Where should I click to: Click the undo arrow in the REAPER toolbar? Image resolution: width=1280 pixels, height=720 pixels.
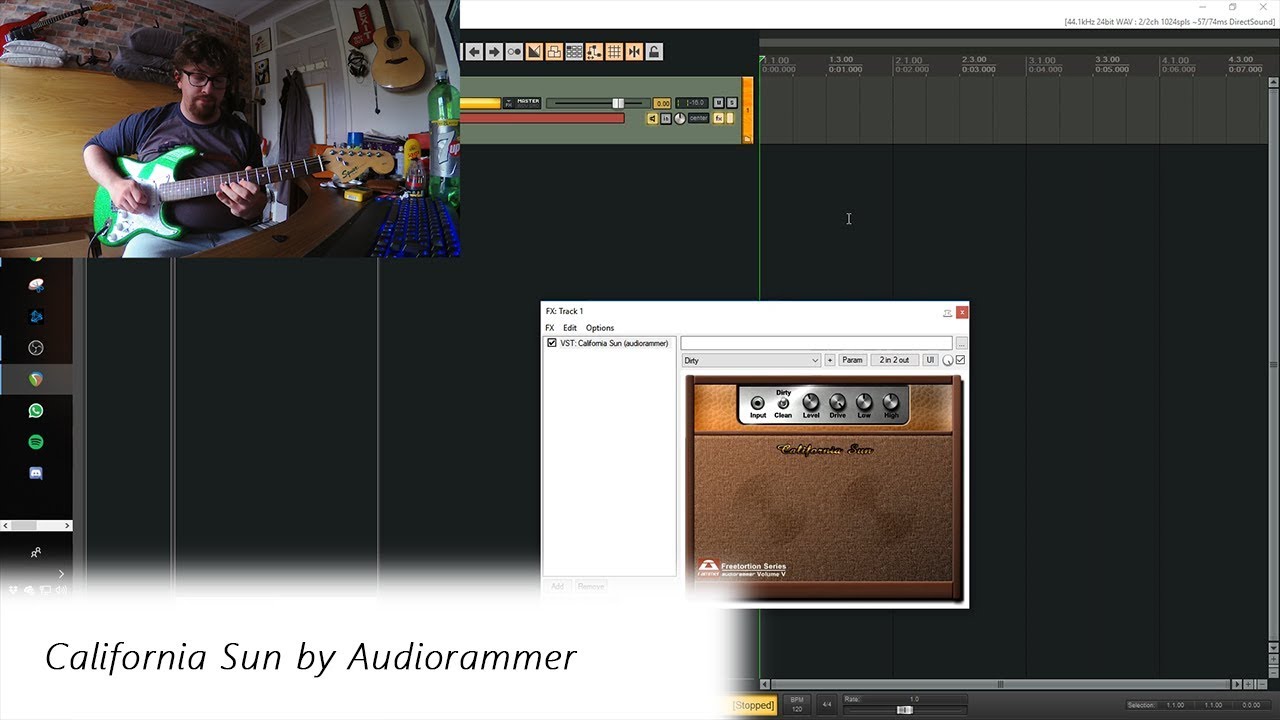click(x=474, y=51)
